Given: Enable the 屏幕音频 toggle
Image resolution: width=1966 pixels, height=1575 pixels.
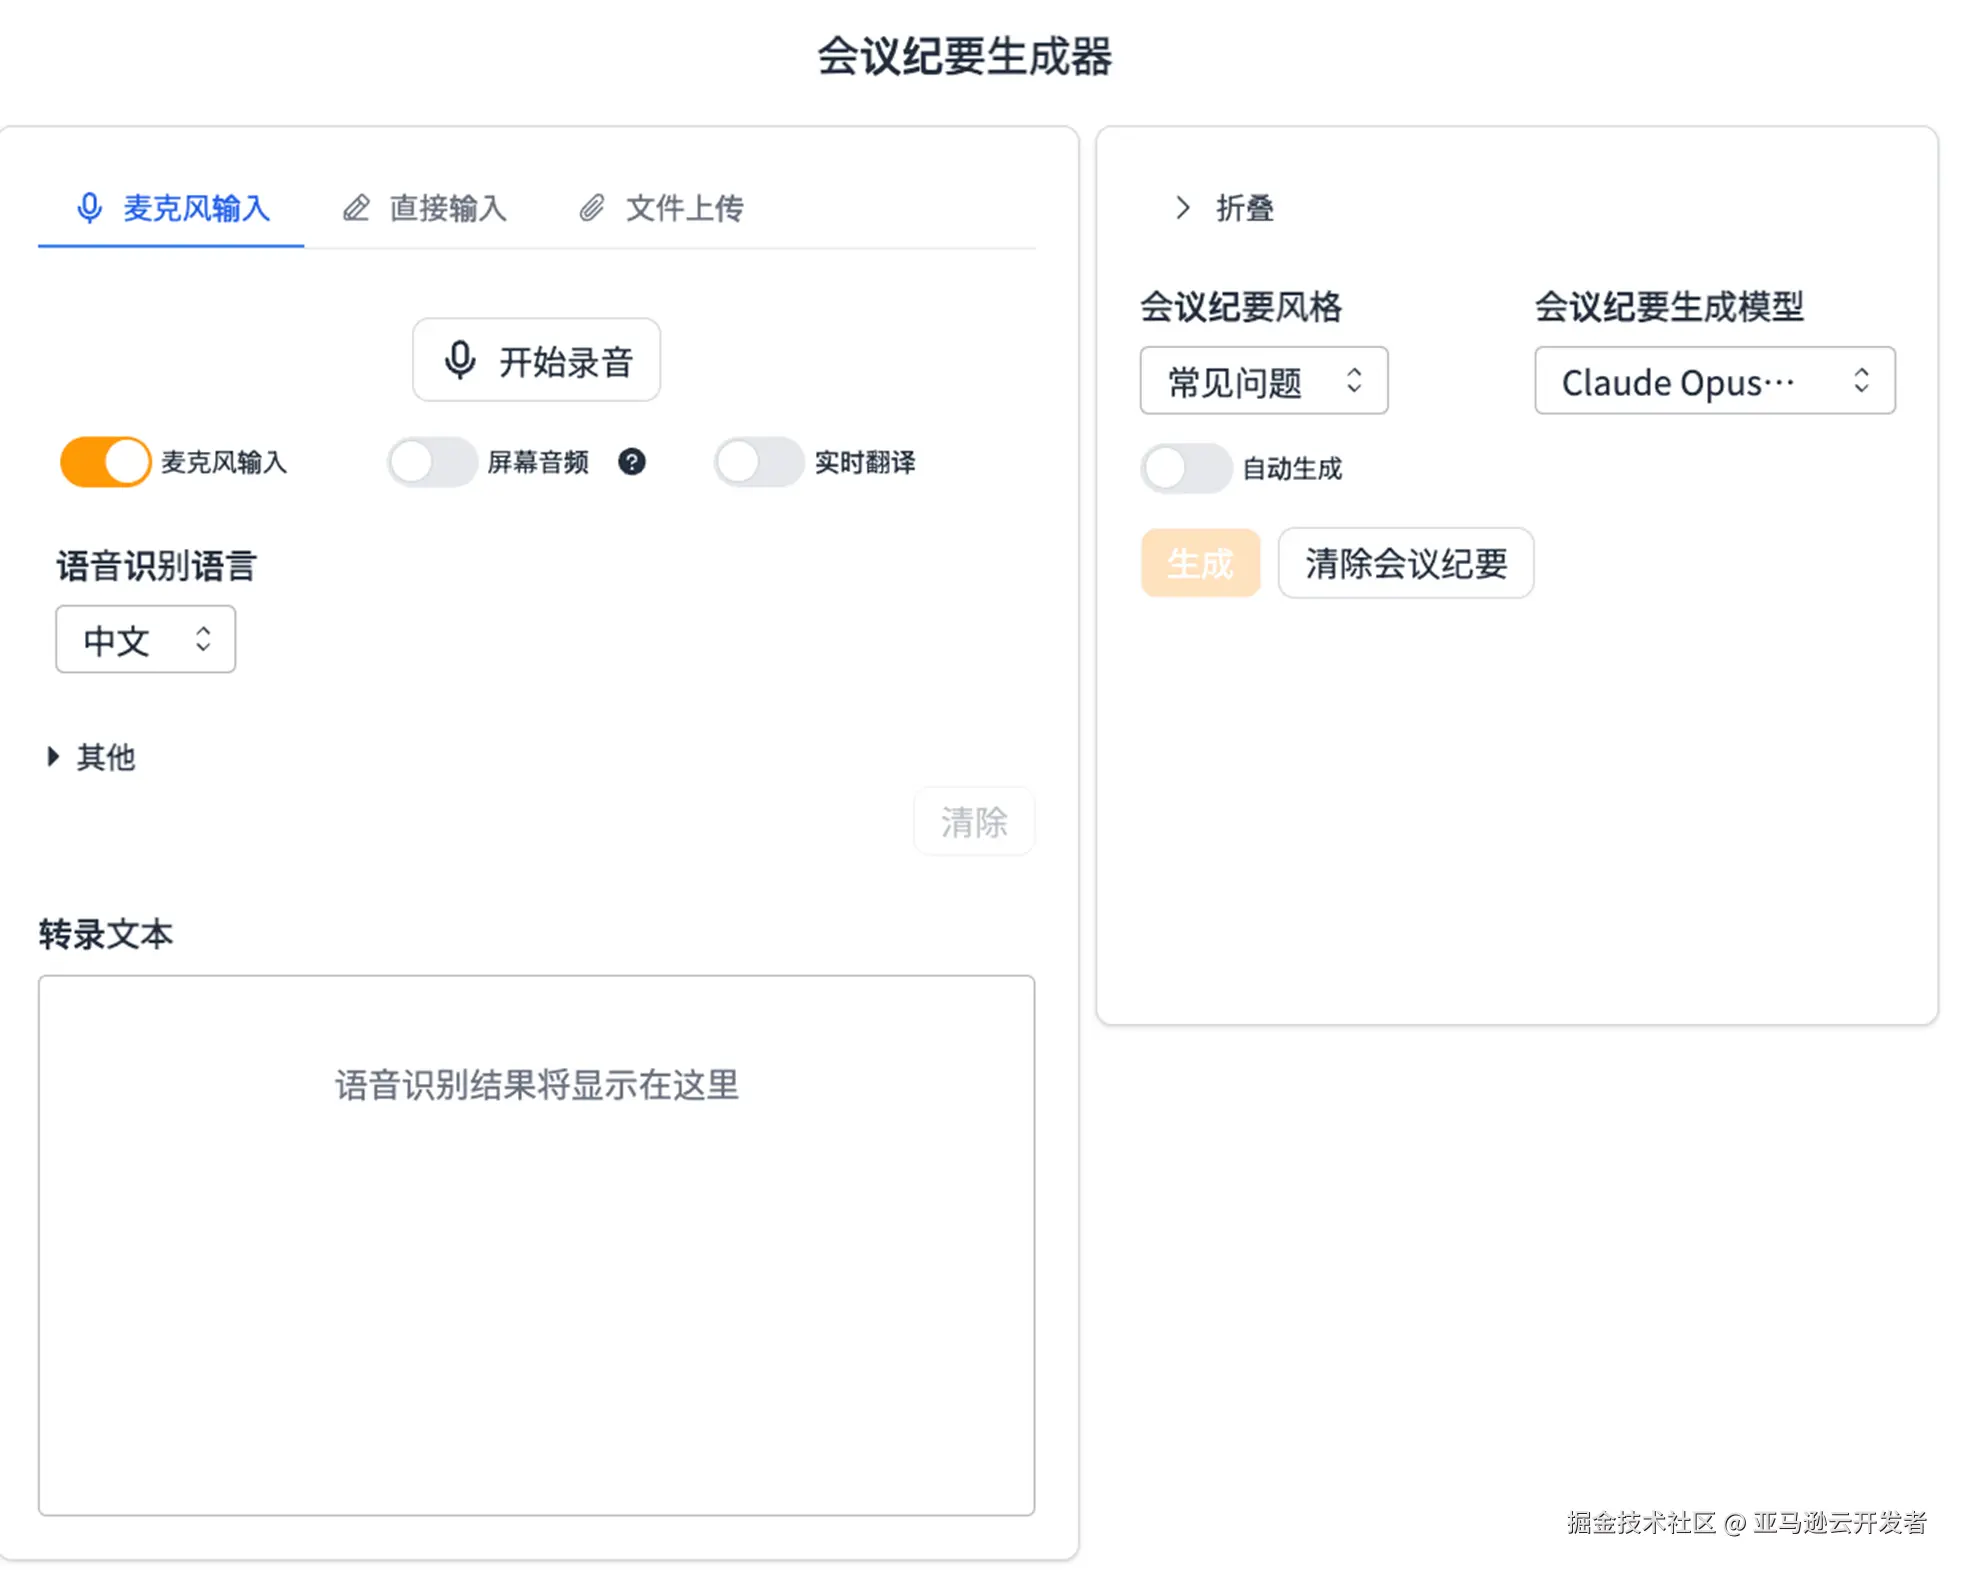Looking at the screenshot, I should pyautogui.click(x=432, y=462).
